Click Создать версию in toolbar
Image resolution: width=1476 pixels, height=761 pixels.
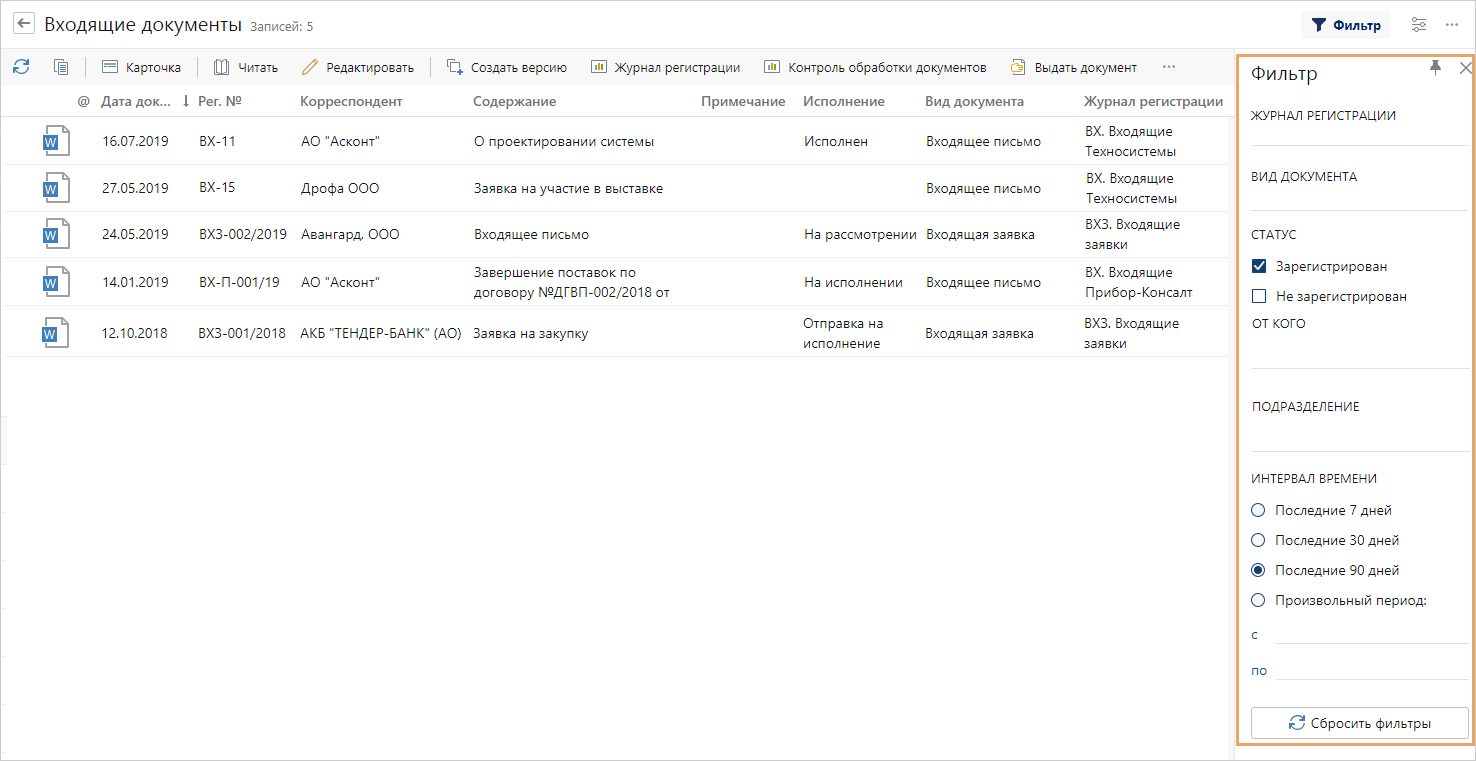click(507, 67)
